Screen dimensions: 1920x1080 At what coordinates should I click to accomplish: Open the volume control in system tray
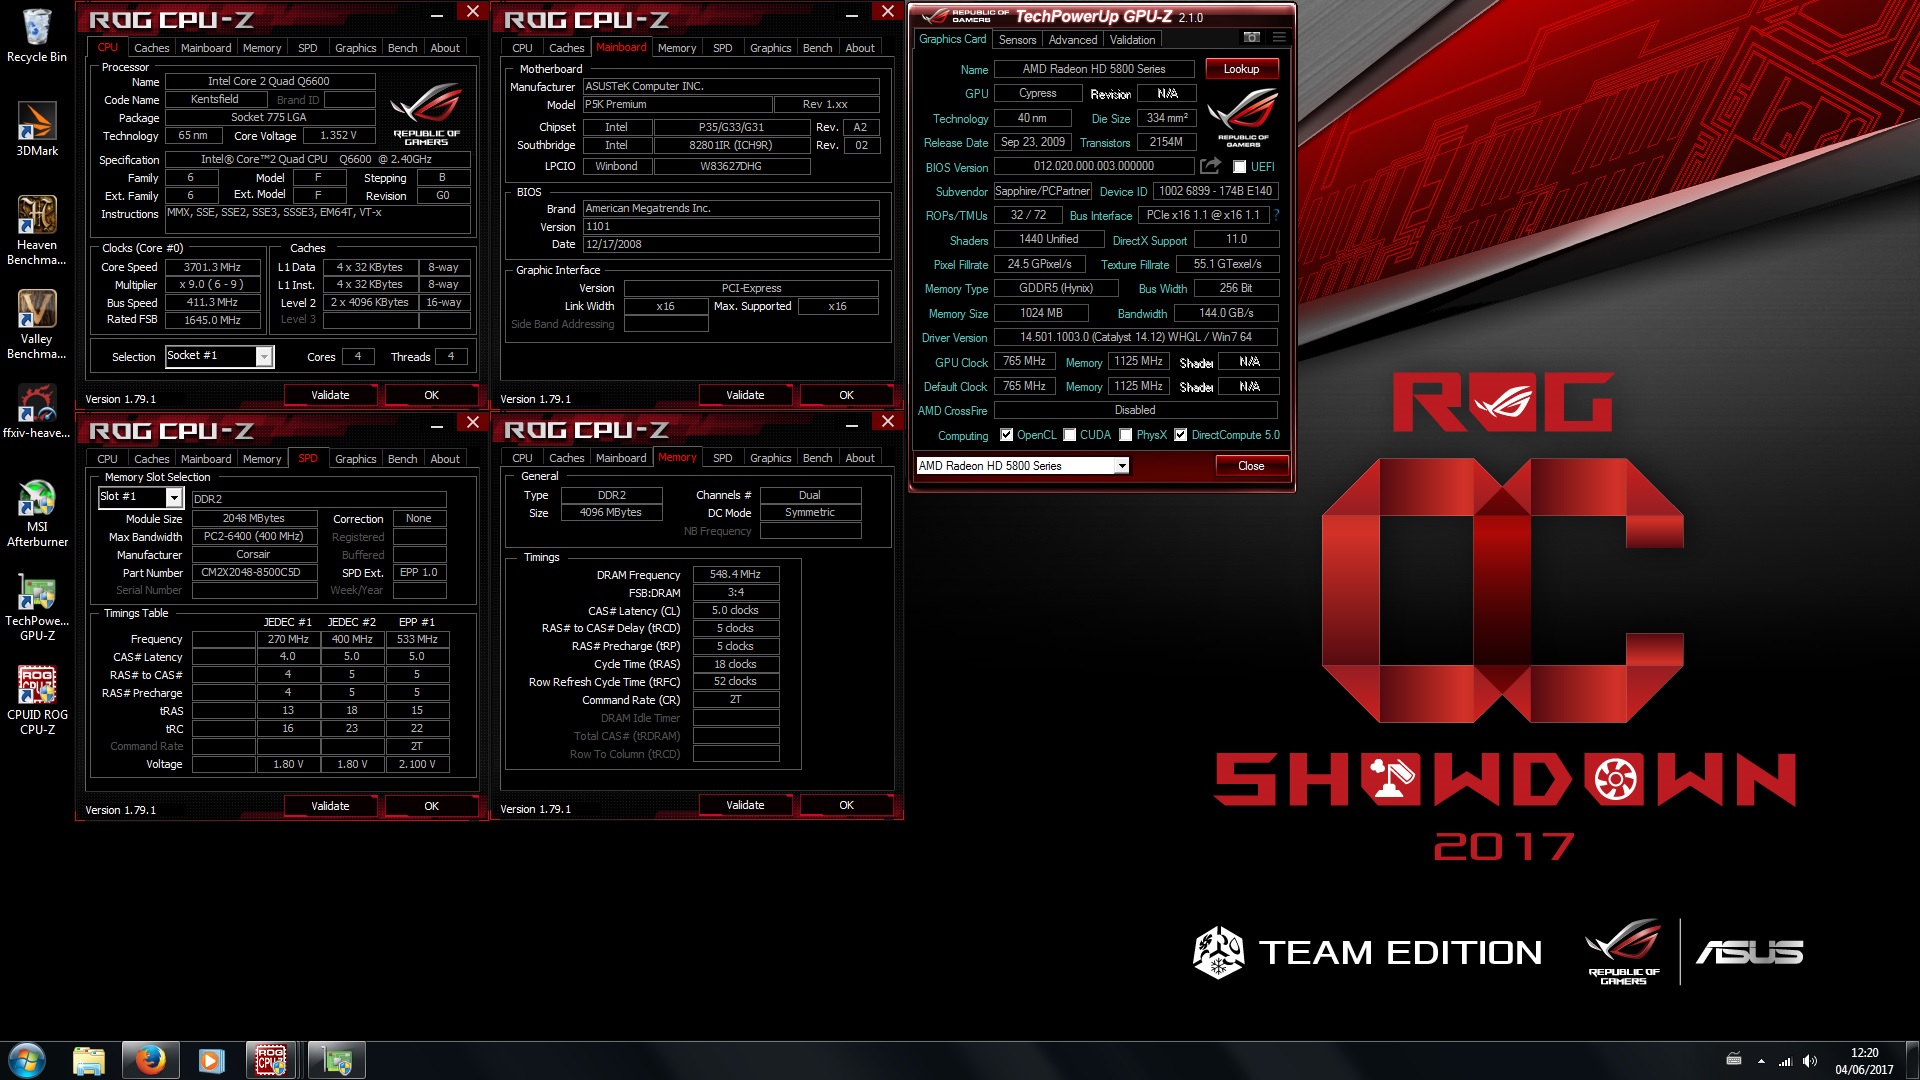pos(1810,1061)
